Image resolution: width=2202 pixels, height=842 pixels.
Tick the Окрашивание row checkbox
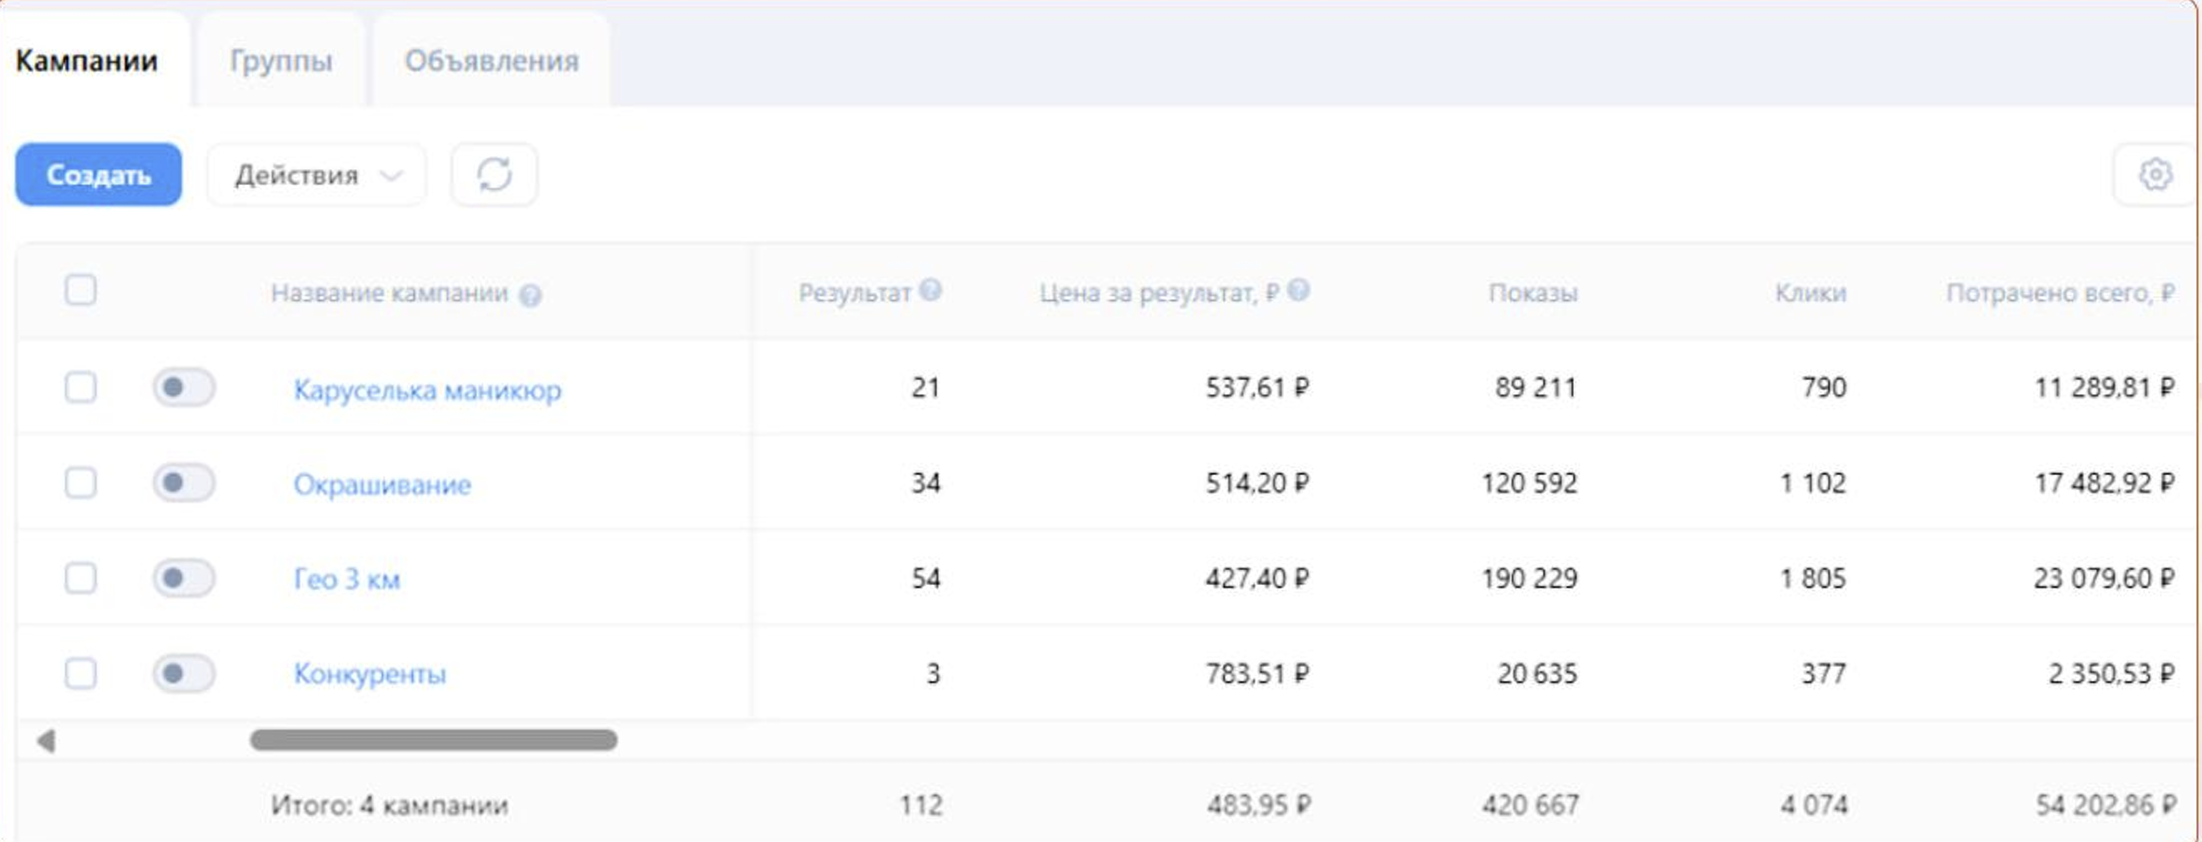point(81,483)
